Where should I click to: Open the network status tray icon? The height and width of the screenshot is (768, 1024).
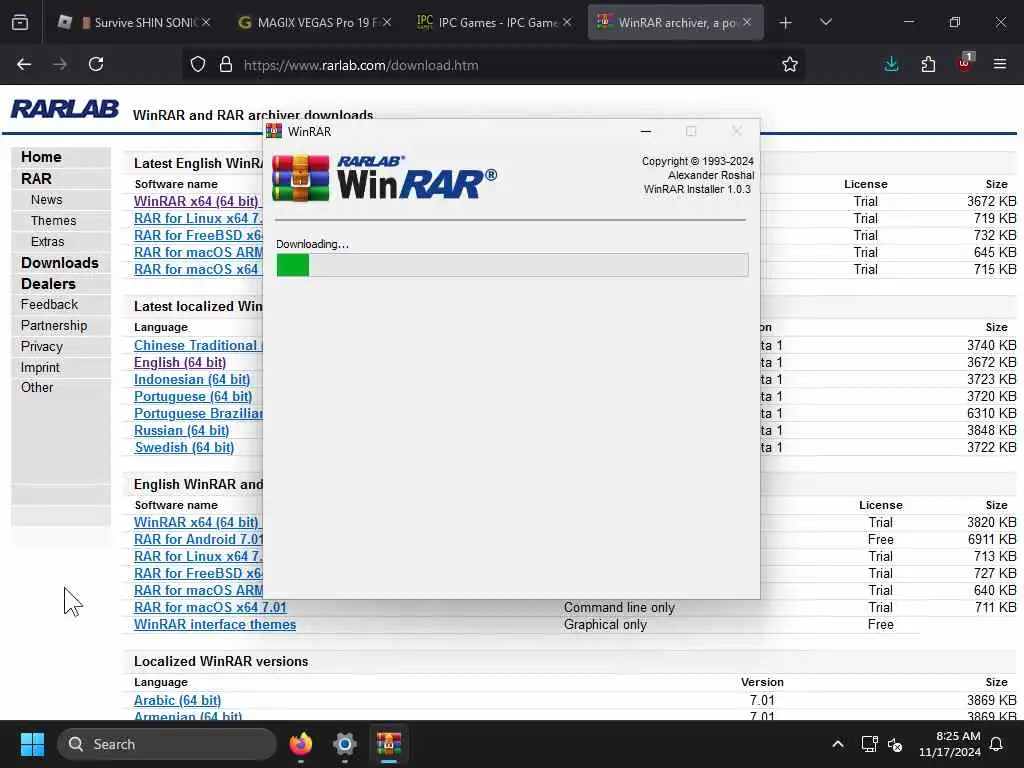coord(869,744)
